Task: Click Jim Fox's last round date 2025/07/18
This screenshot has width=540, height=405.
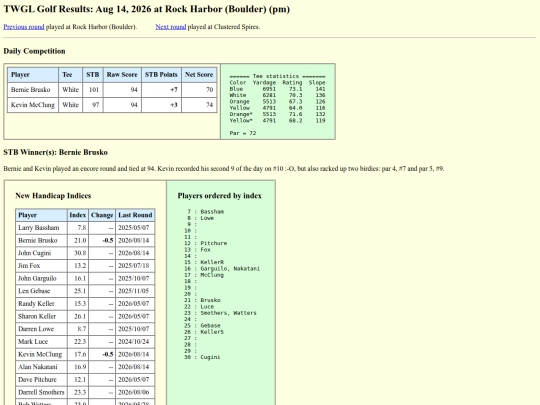Action: click(x=134, y=266)
